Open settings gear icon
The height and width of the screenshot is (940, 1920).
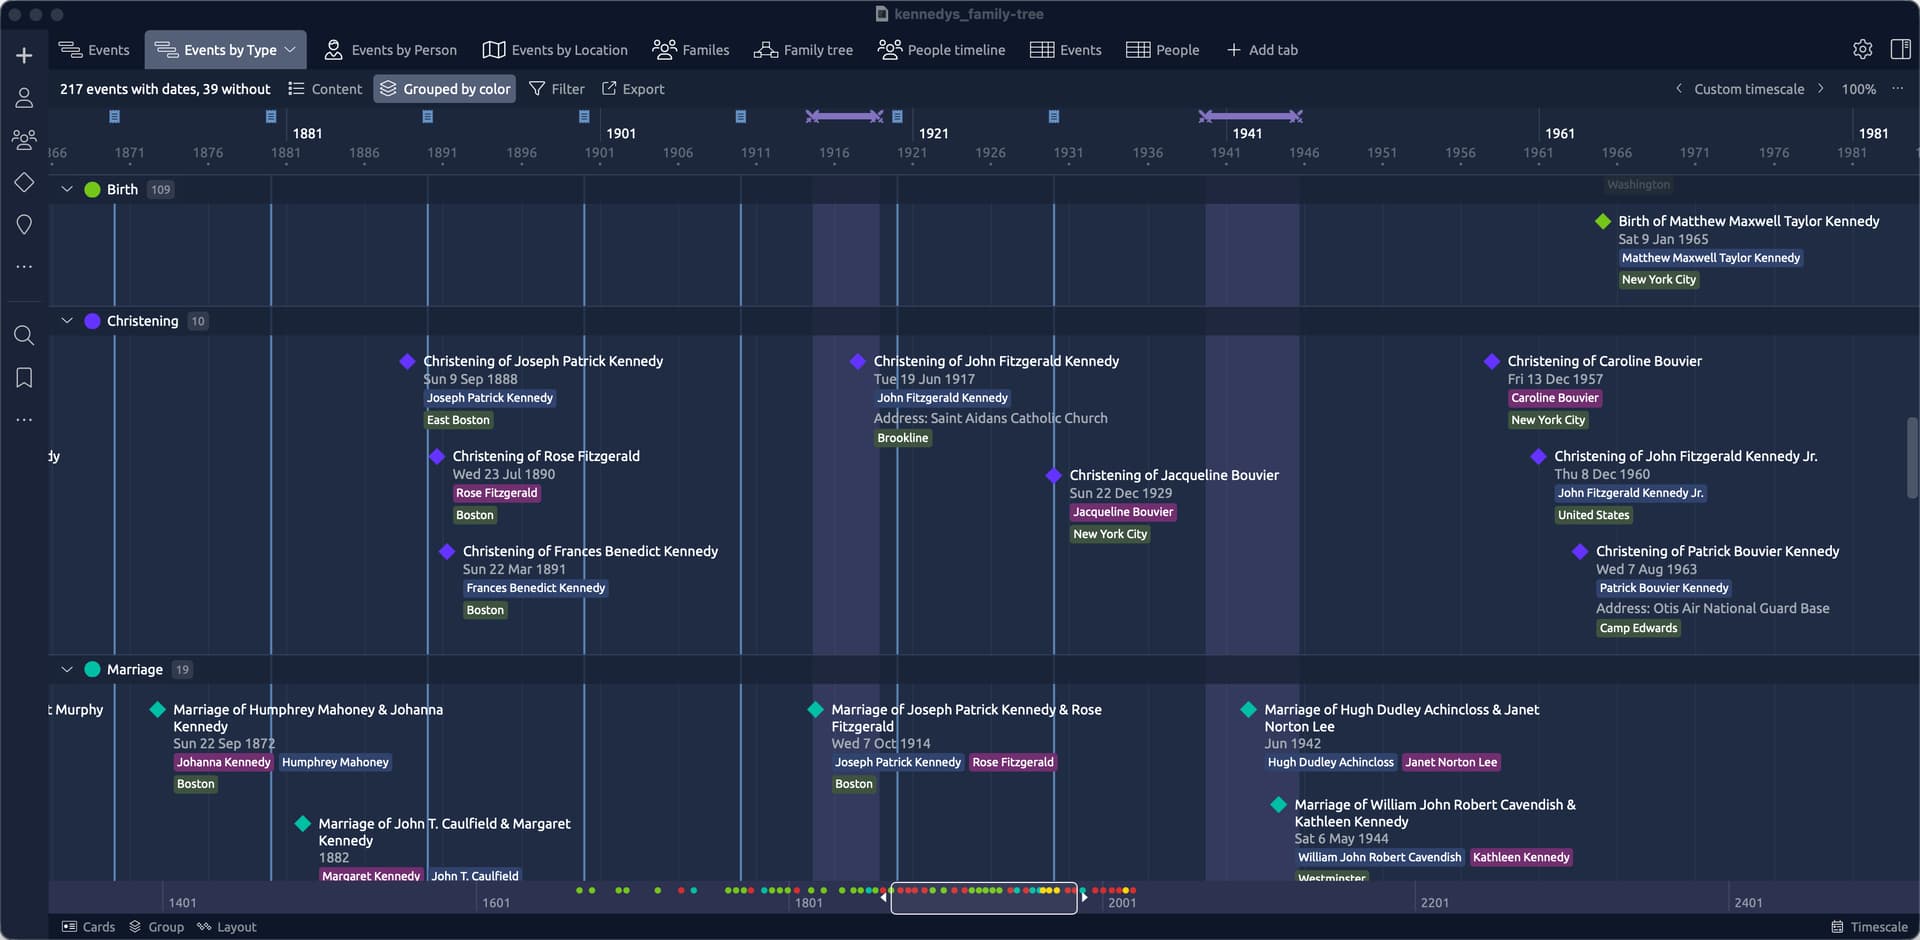click(1862, 50)
